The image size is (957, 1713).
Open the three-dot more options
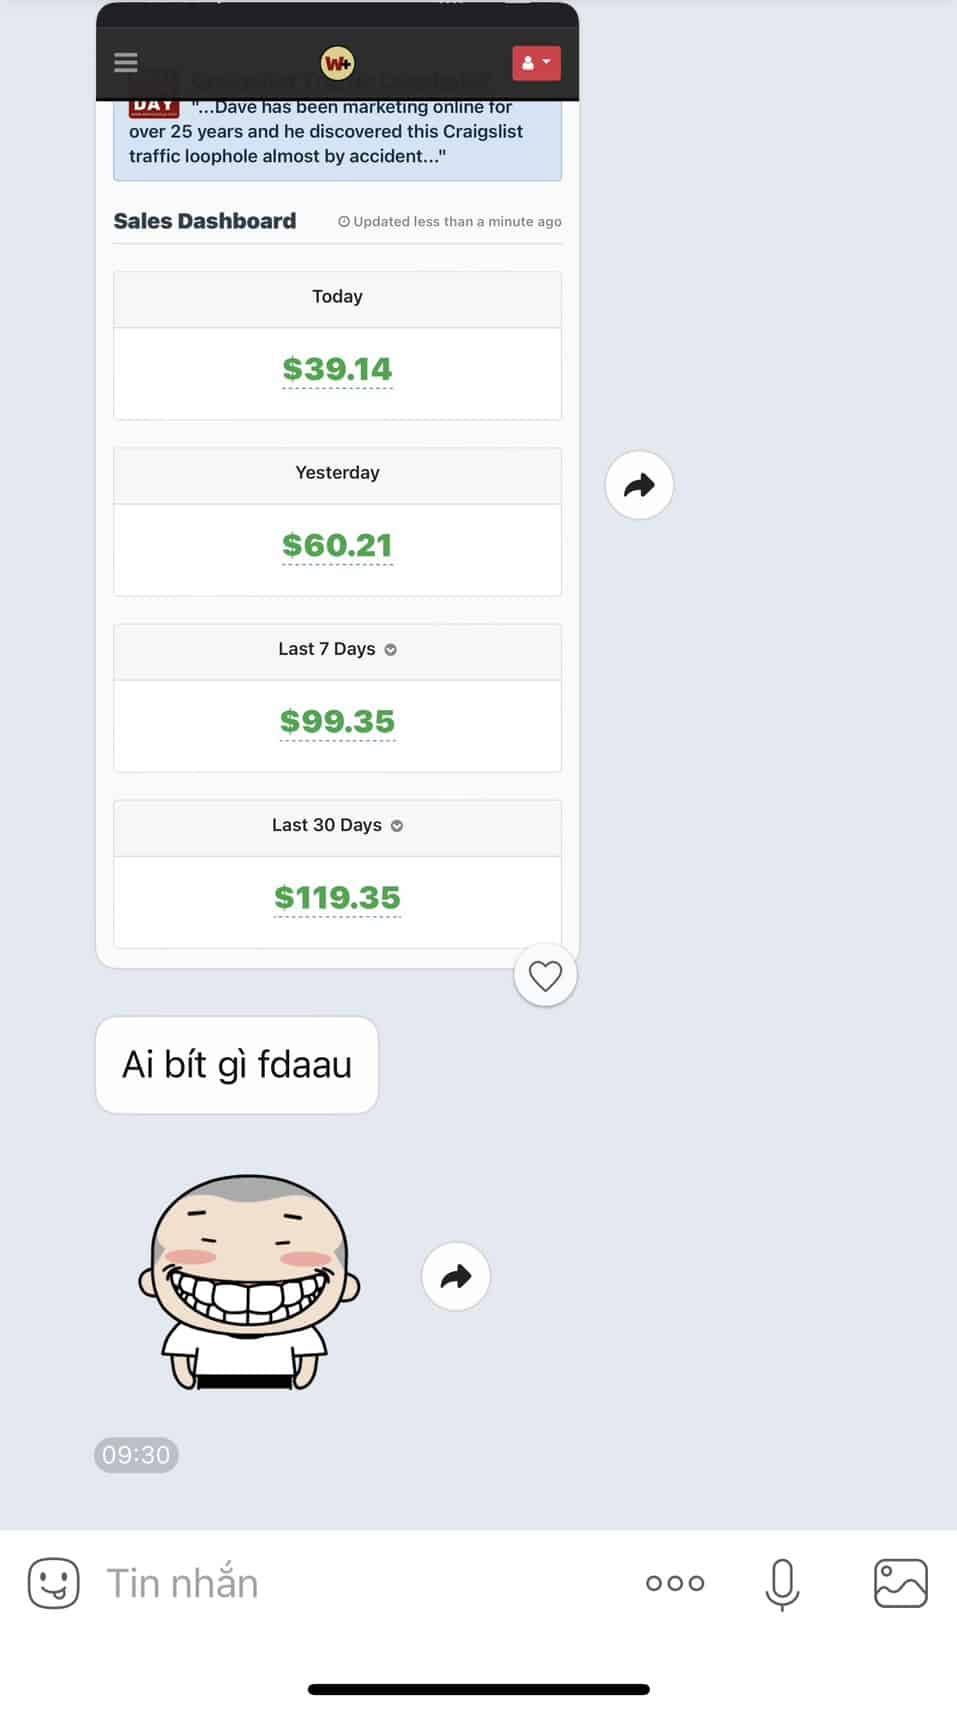click(675, 1583)
